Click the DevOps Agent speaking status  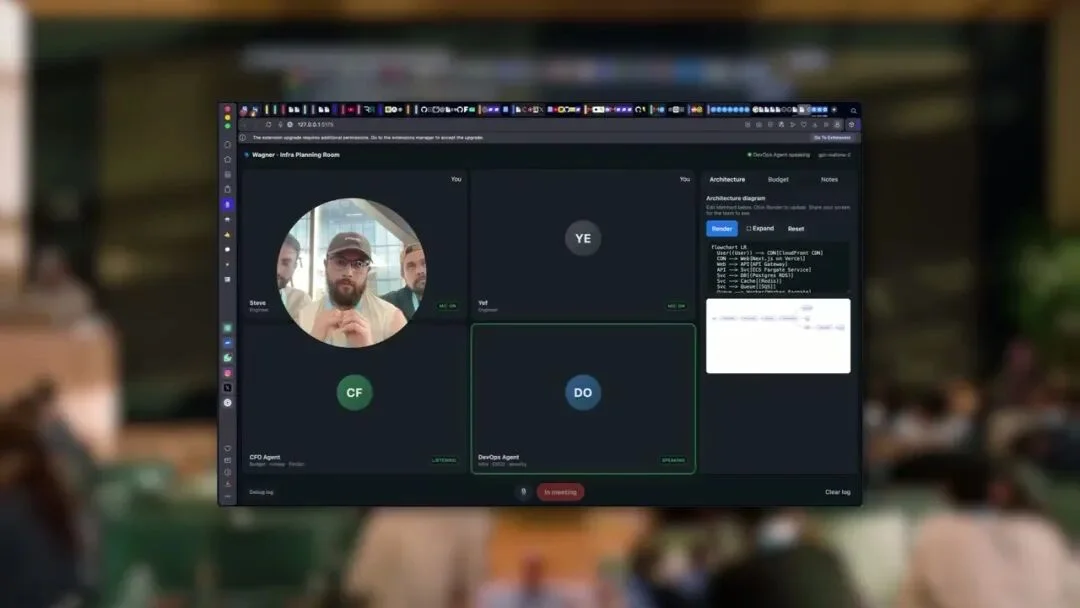781,155
